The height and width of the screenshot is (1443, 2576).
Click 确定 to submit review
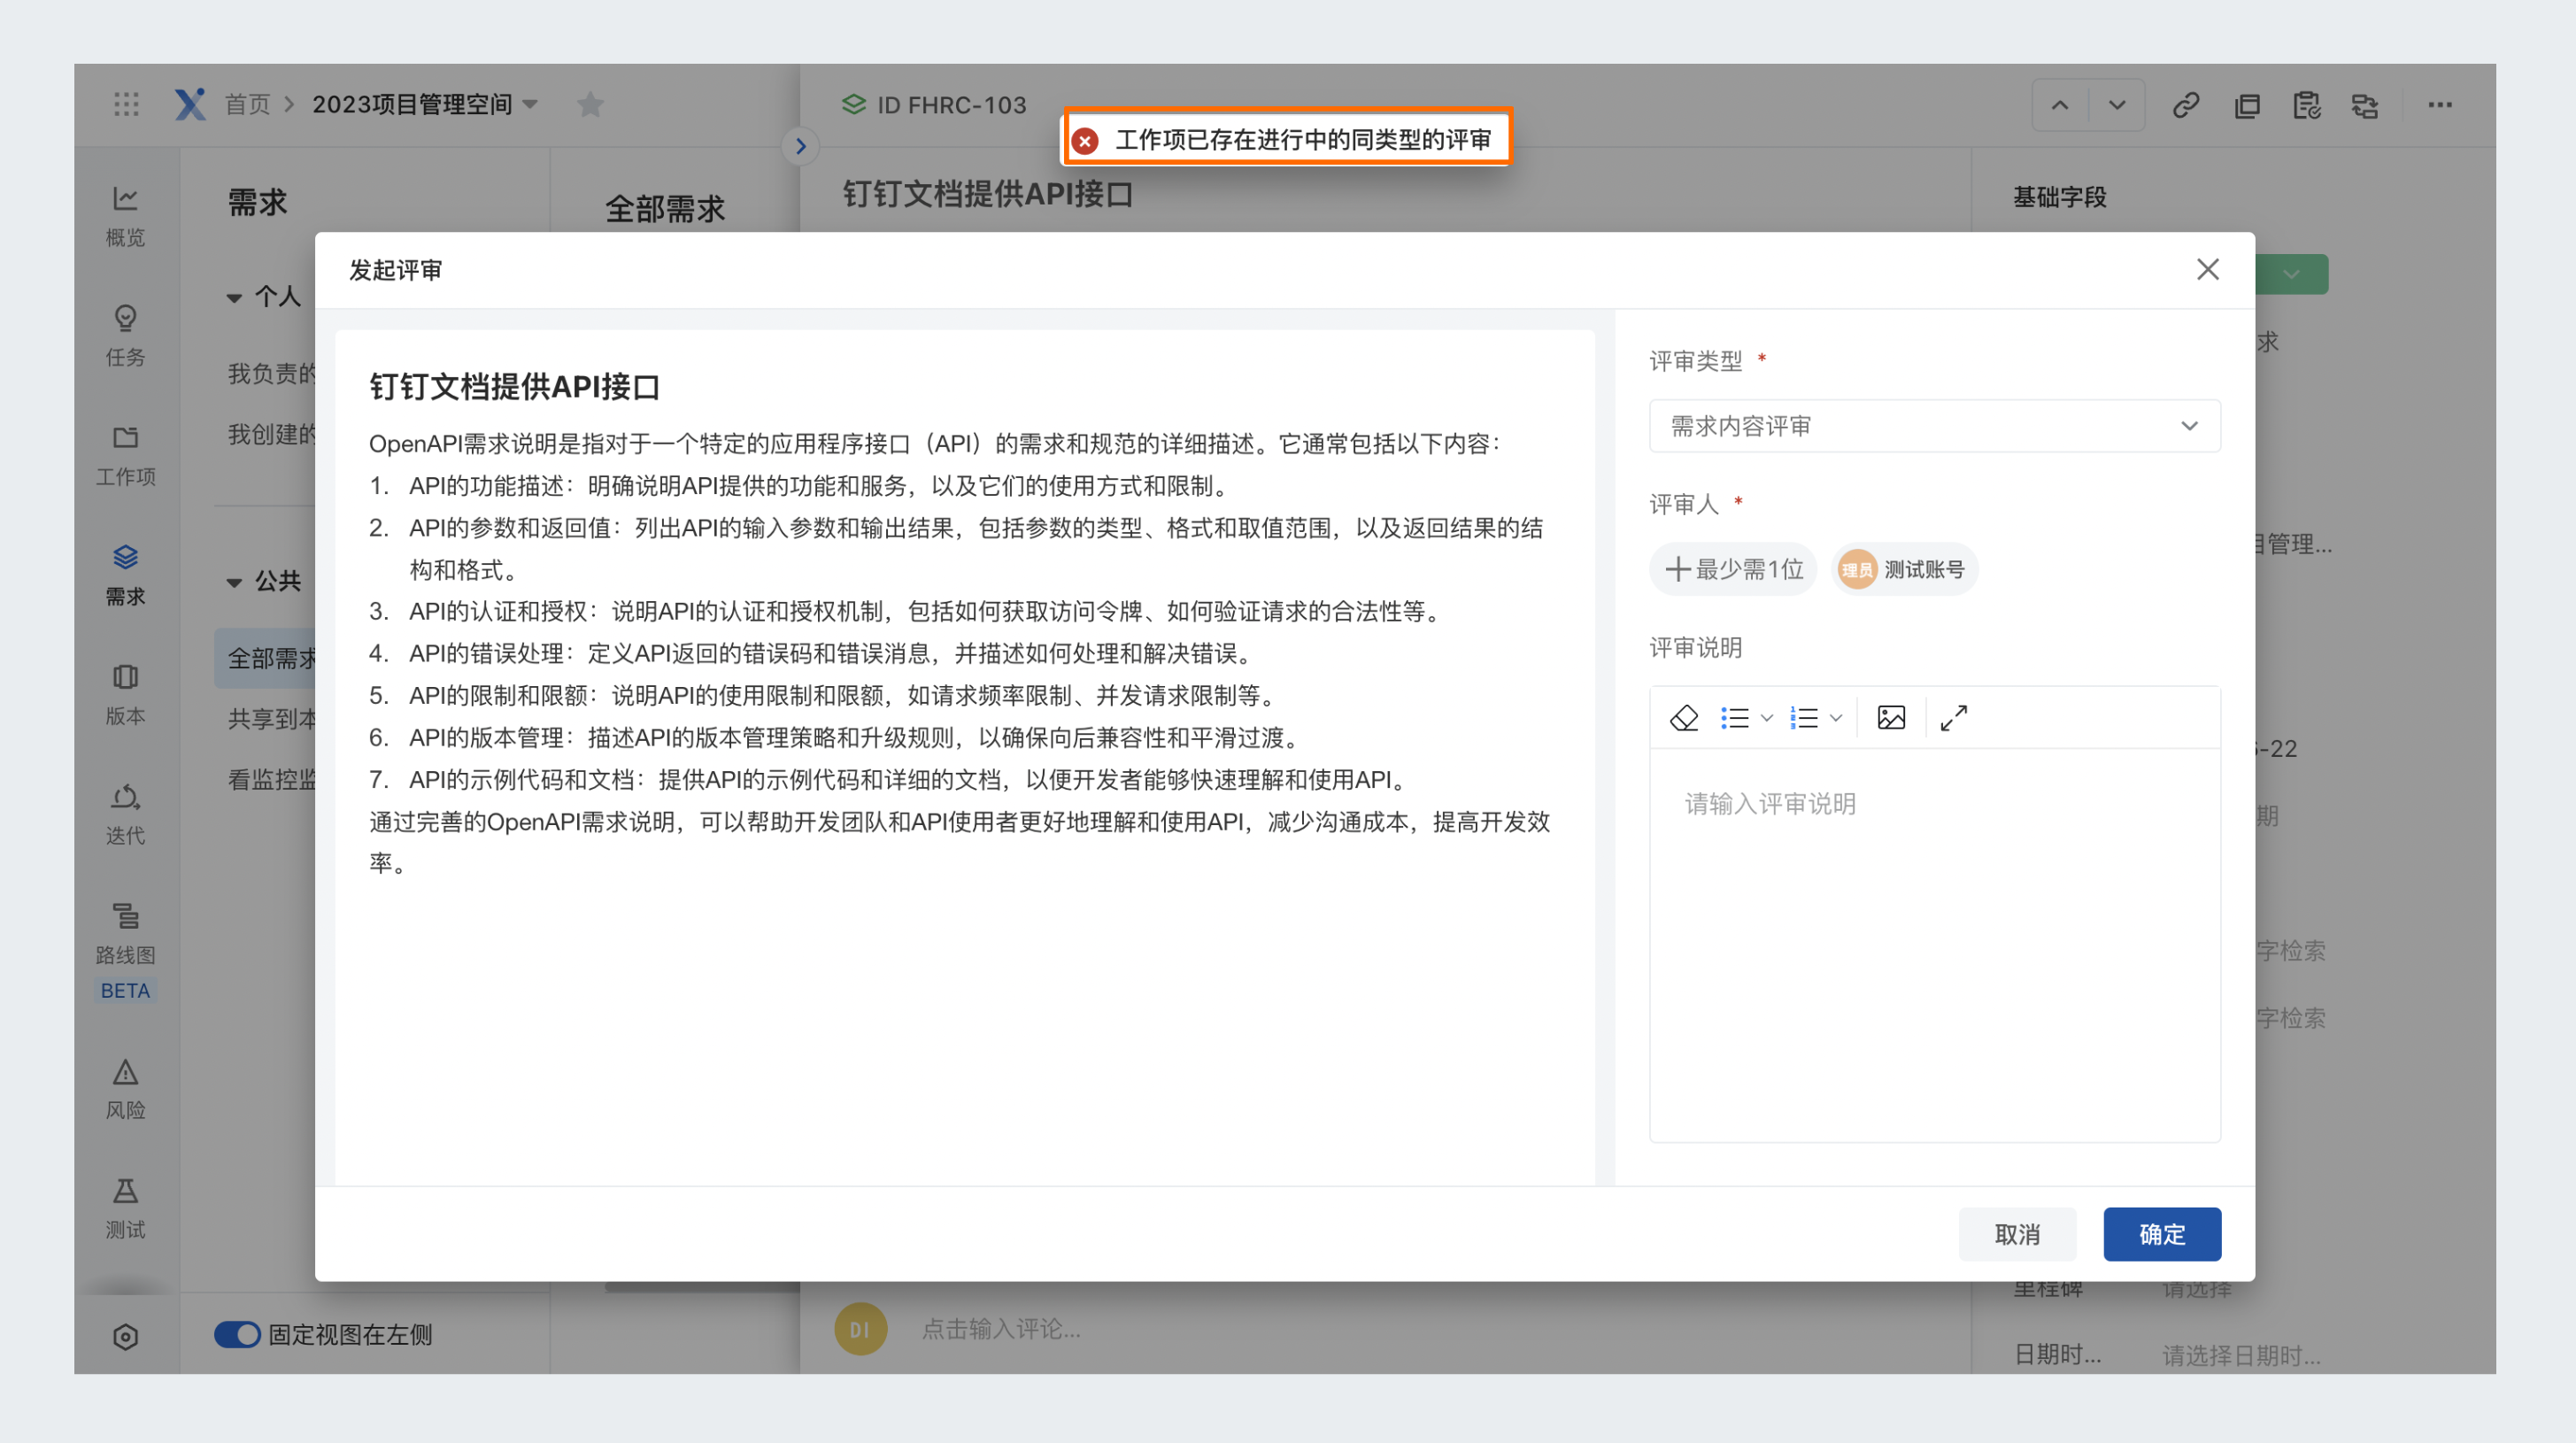pos(2162,1234)
